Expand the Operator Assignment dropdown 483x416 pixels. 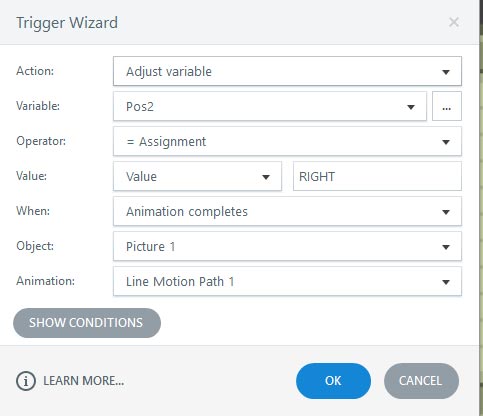(446, 142)
